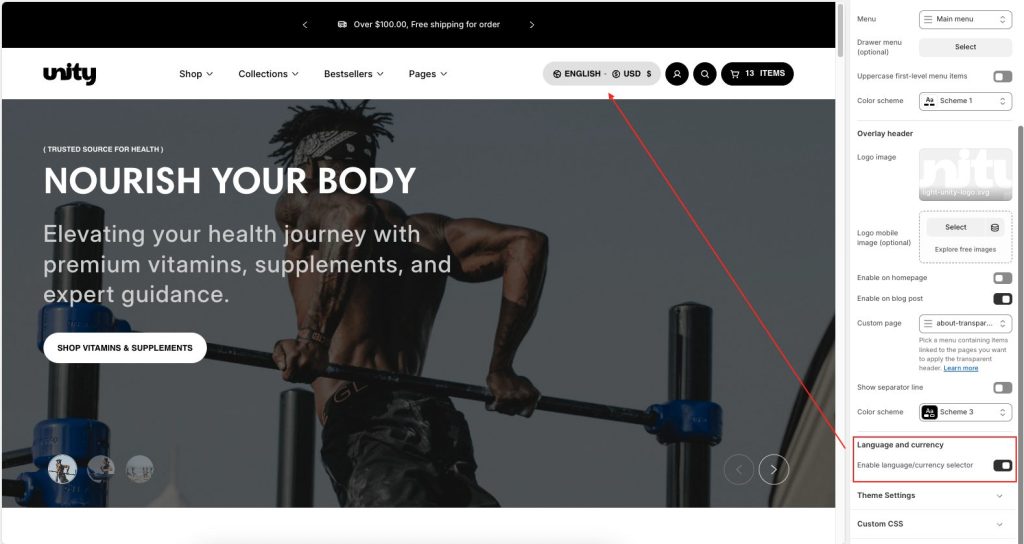Viewport: 1024px width, 544px height.
Task: Click Shop Vitamins & Supplements button
Action: pyautogui.click(x=125, y=348)
